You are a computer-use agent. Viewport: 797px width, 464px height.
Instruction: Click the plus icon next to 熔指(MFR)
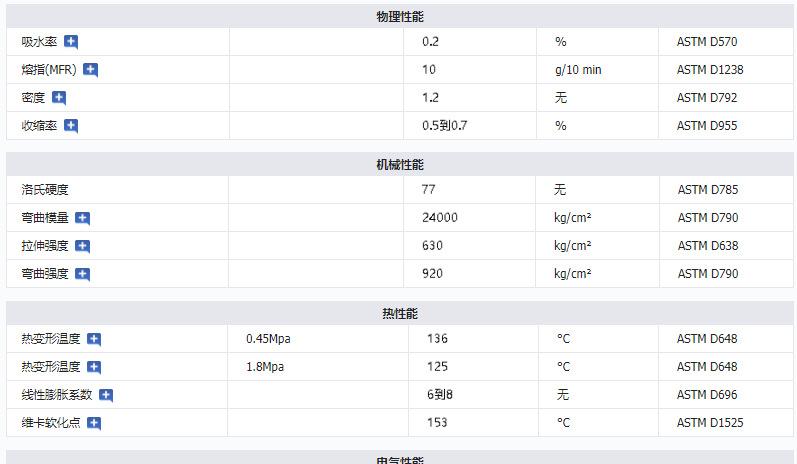coord(91,70)
